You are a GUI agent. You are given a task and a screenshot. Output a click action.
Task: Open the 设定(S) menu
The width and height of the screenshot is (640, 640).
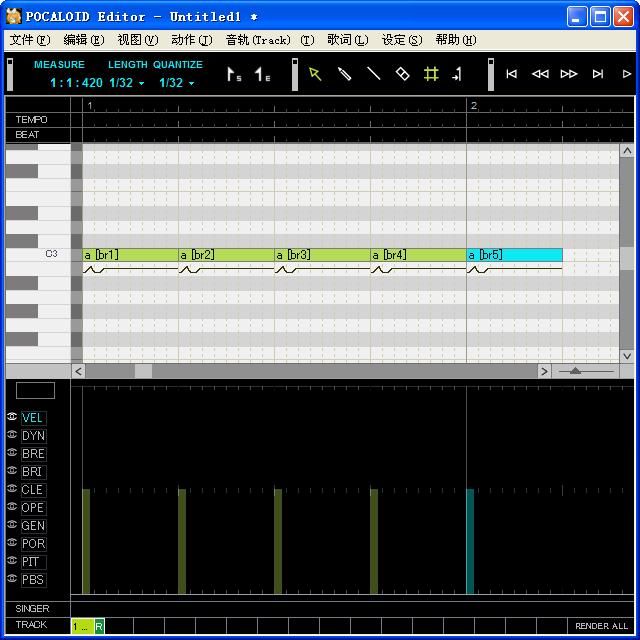coord(402,40)
